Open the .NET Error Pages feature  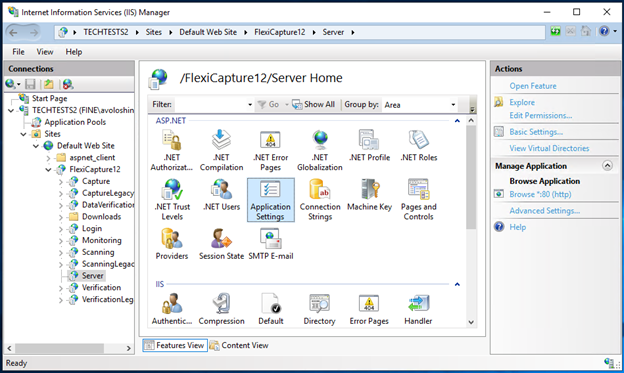click(x=271, y=150)
